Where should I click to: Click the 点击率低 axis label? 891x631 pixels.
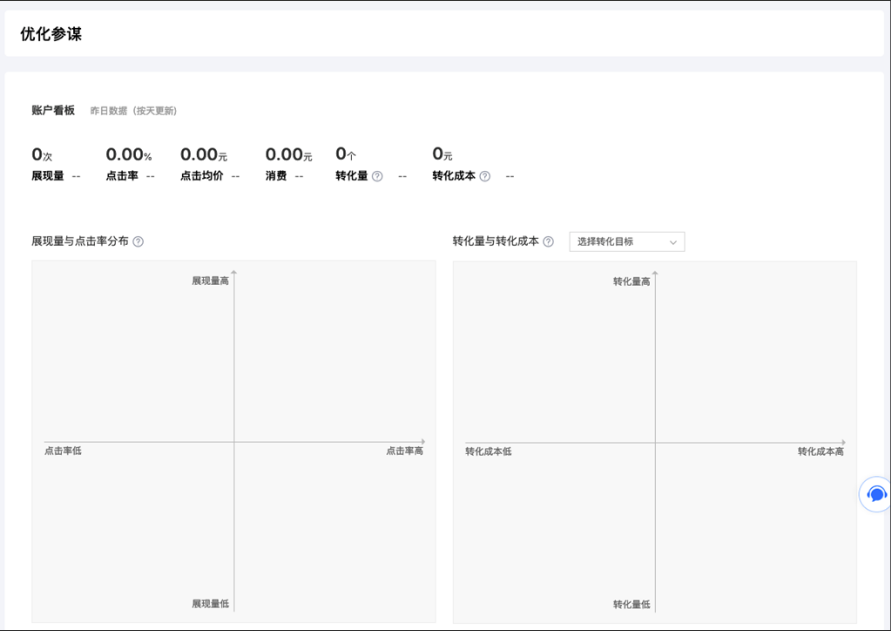pos(63,452)
